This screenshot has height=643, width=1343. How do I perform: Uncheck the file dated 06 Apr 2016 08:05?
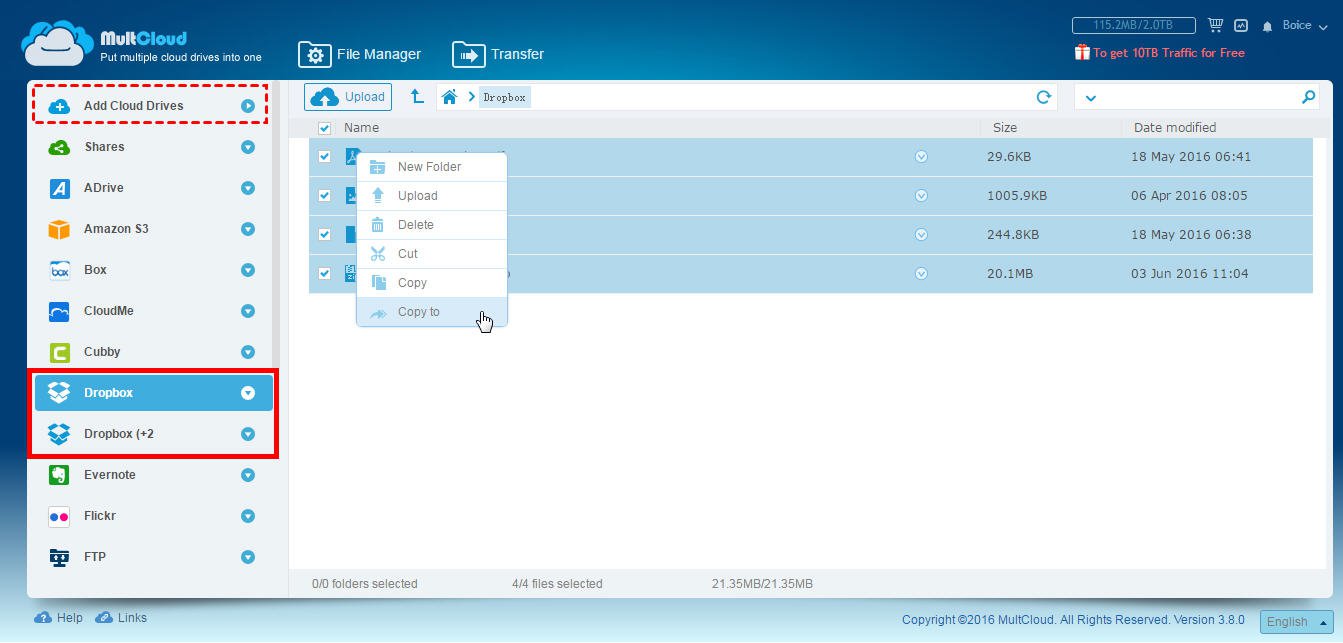[324, 196]
